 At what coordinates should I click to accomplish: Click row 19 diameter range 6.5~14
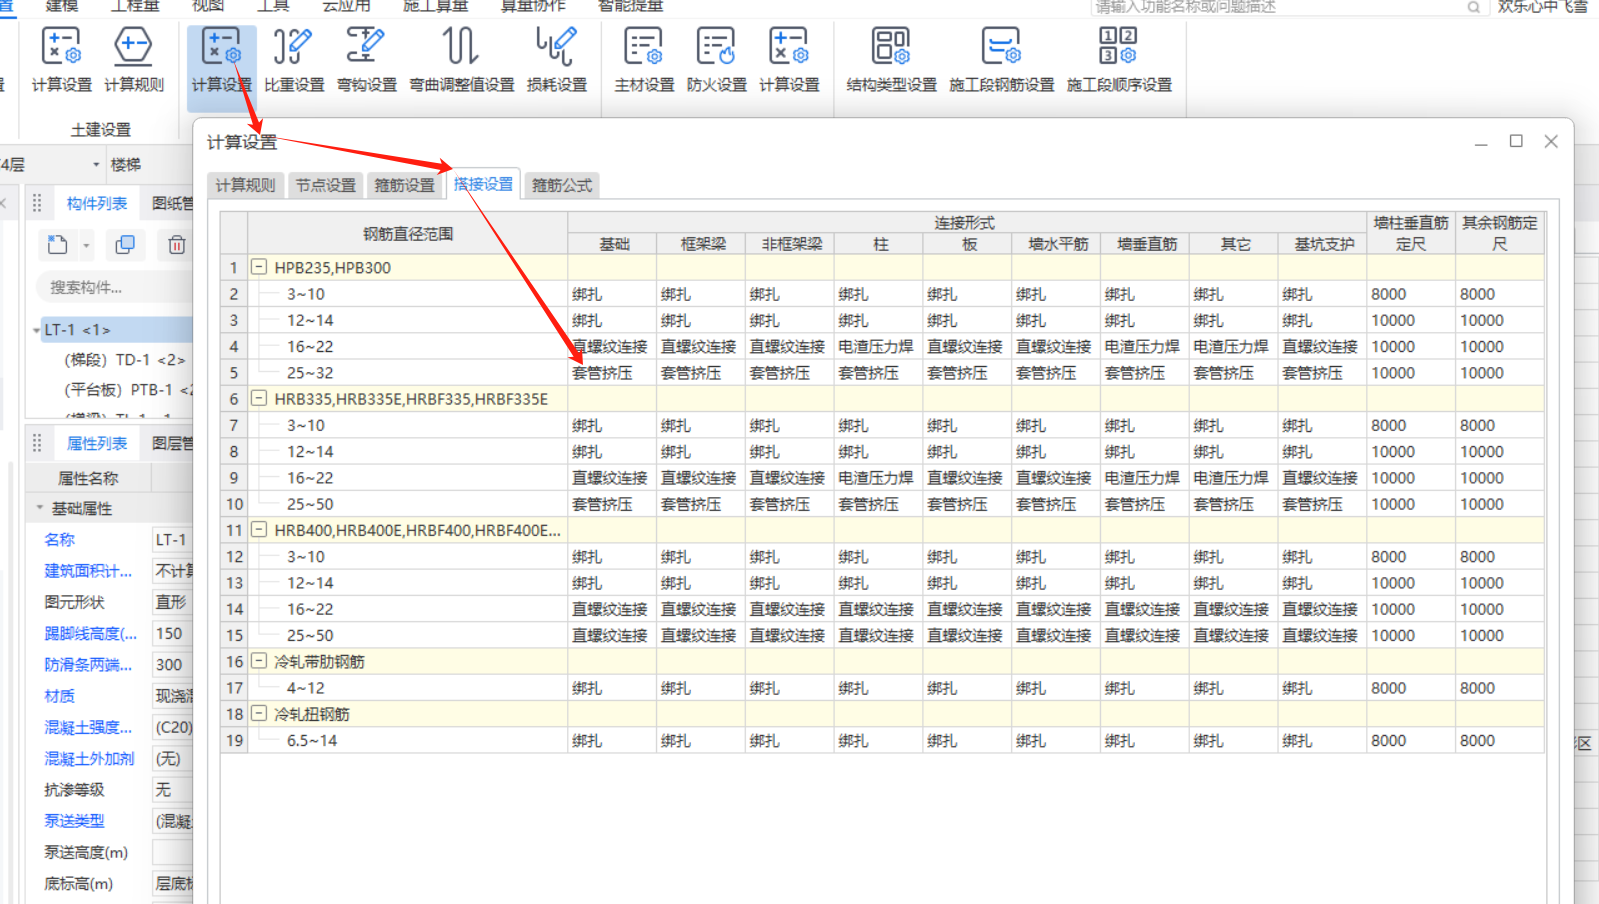point(312,741)
